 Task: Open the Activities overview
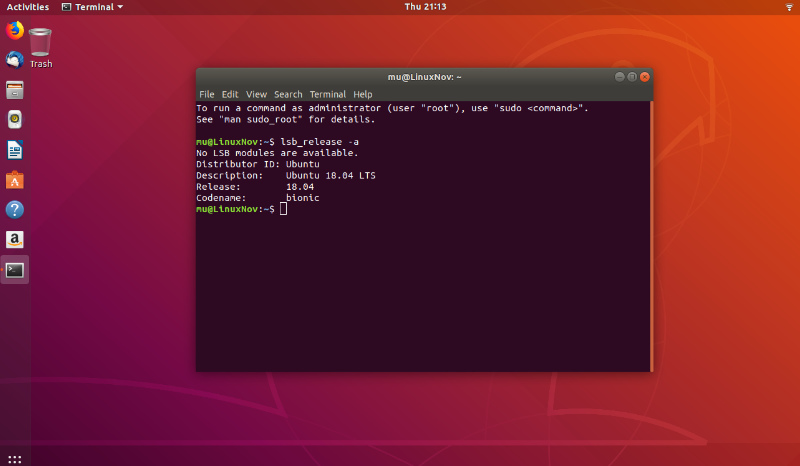(x=28, y=7)
